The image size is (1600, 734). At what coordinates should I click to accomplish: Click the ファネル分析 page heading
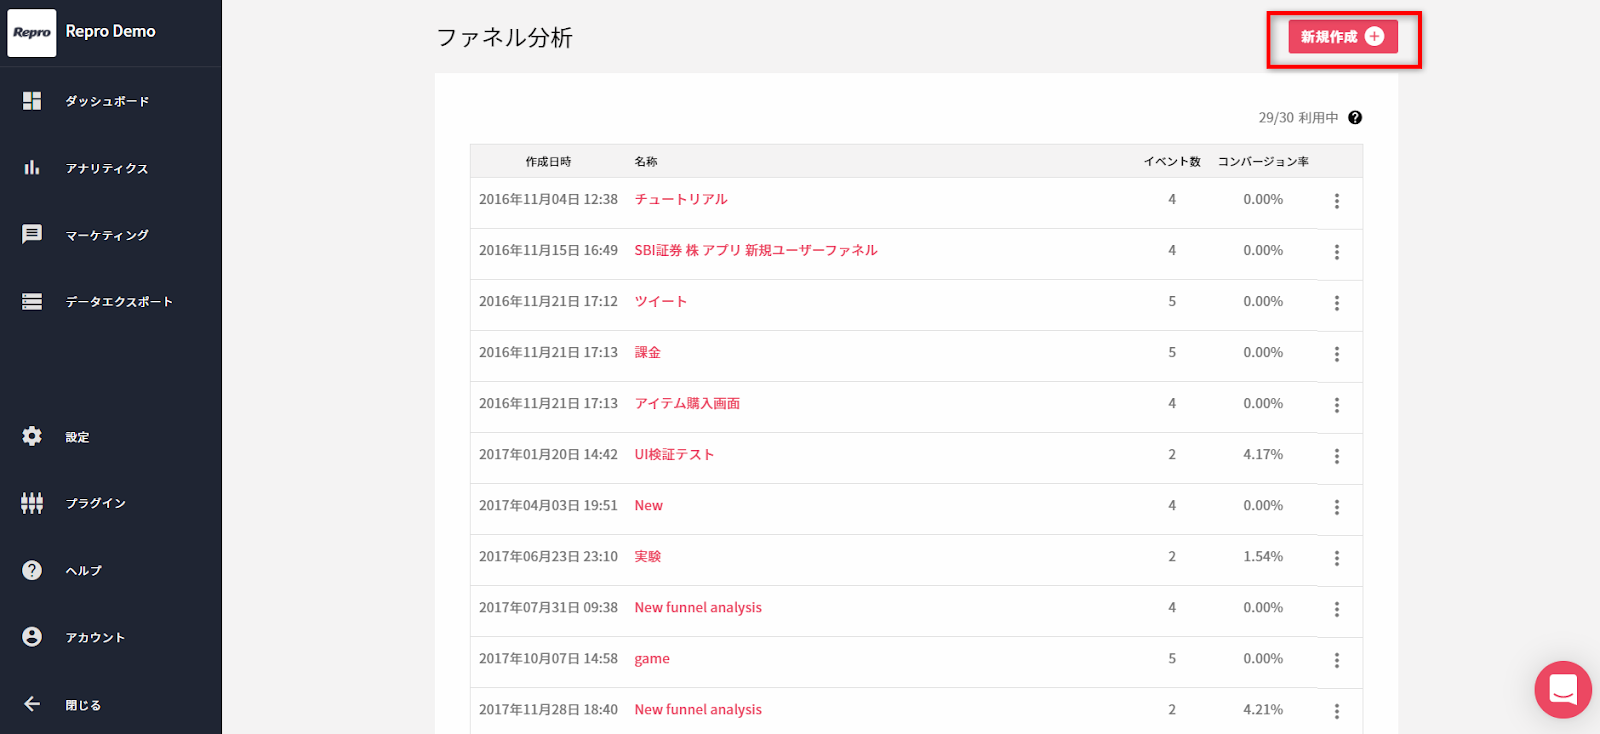pos(505,38)
